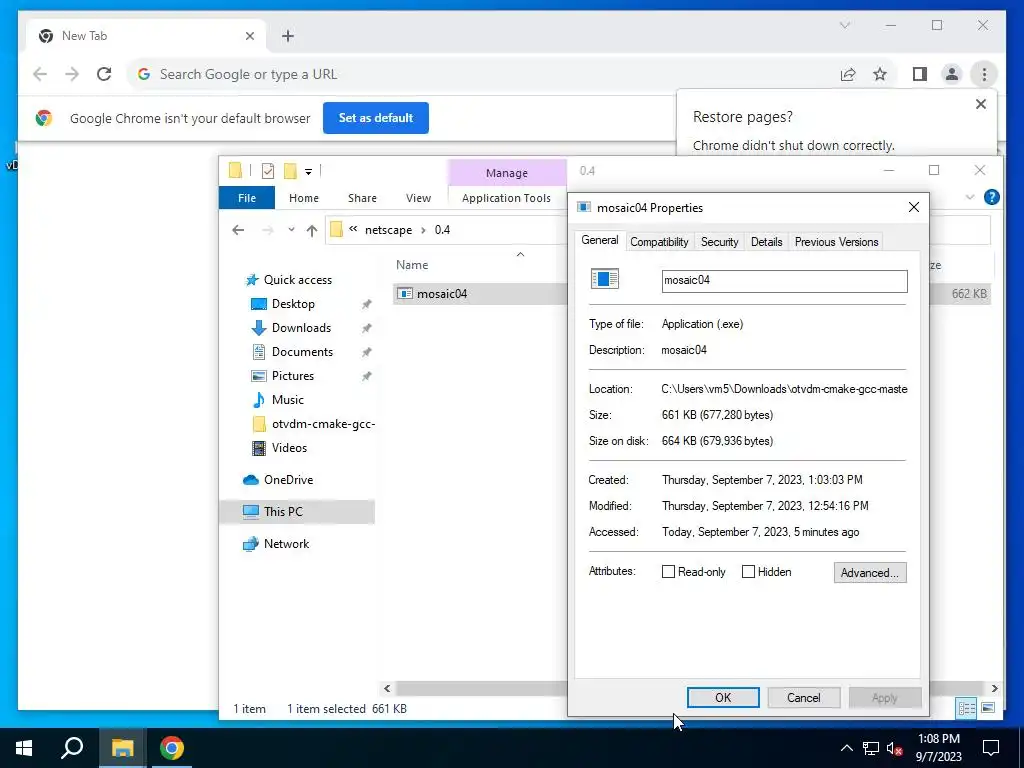
Task: Go up one folder level
Action: coord(312,230)
